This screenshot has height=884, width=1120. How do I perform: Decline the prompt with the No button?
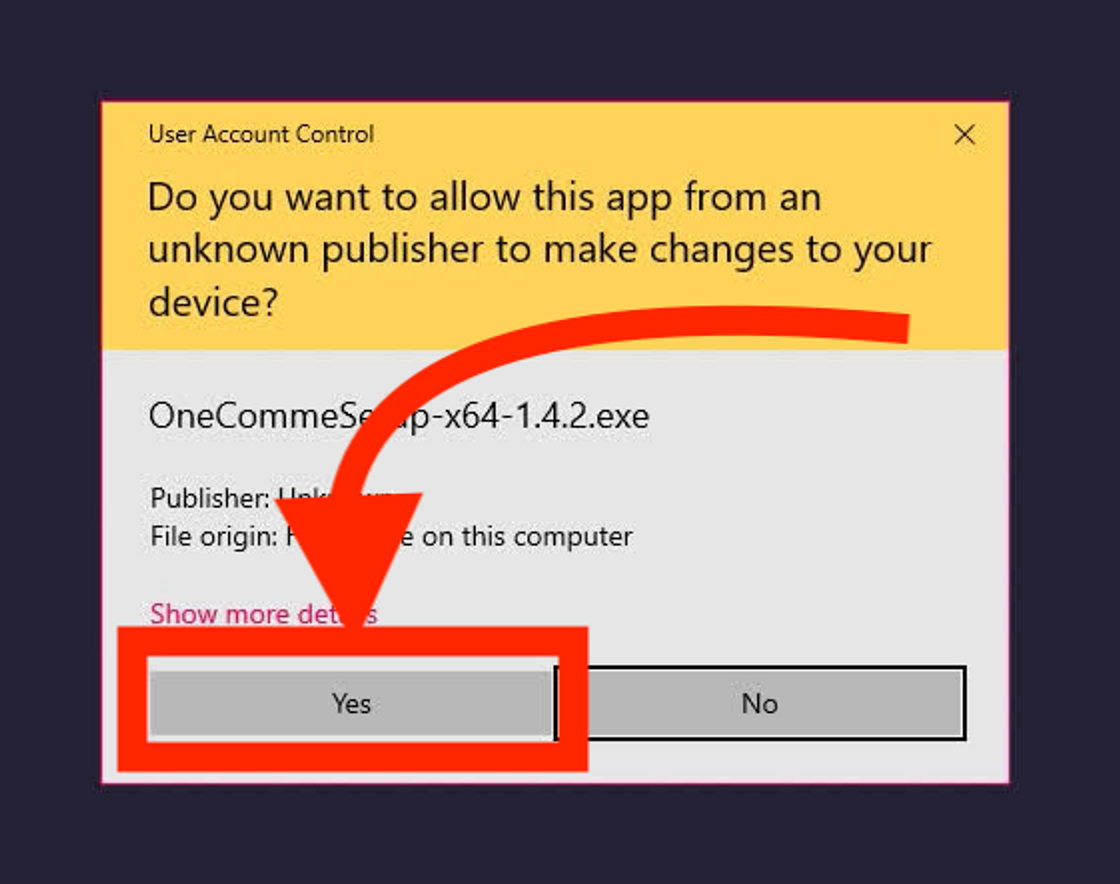click(x=760, y=703)
